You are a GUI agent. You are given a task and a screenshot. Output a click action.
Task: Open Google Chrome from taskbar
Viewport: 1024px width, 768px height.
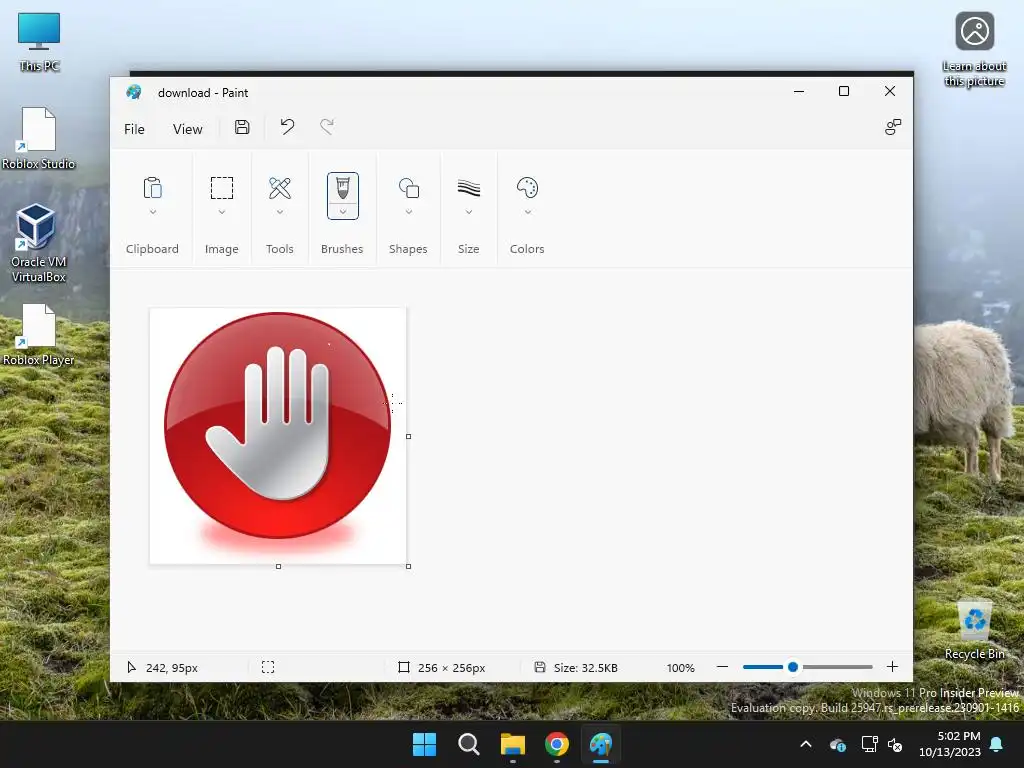(557, 744)
